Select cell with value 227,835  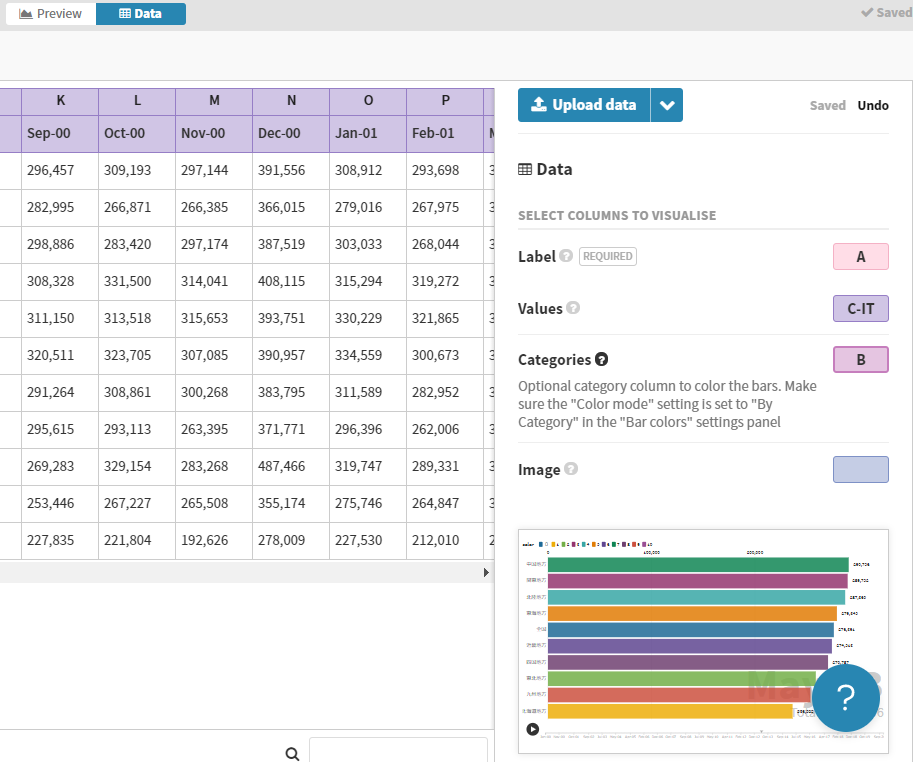60,540
